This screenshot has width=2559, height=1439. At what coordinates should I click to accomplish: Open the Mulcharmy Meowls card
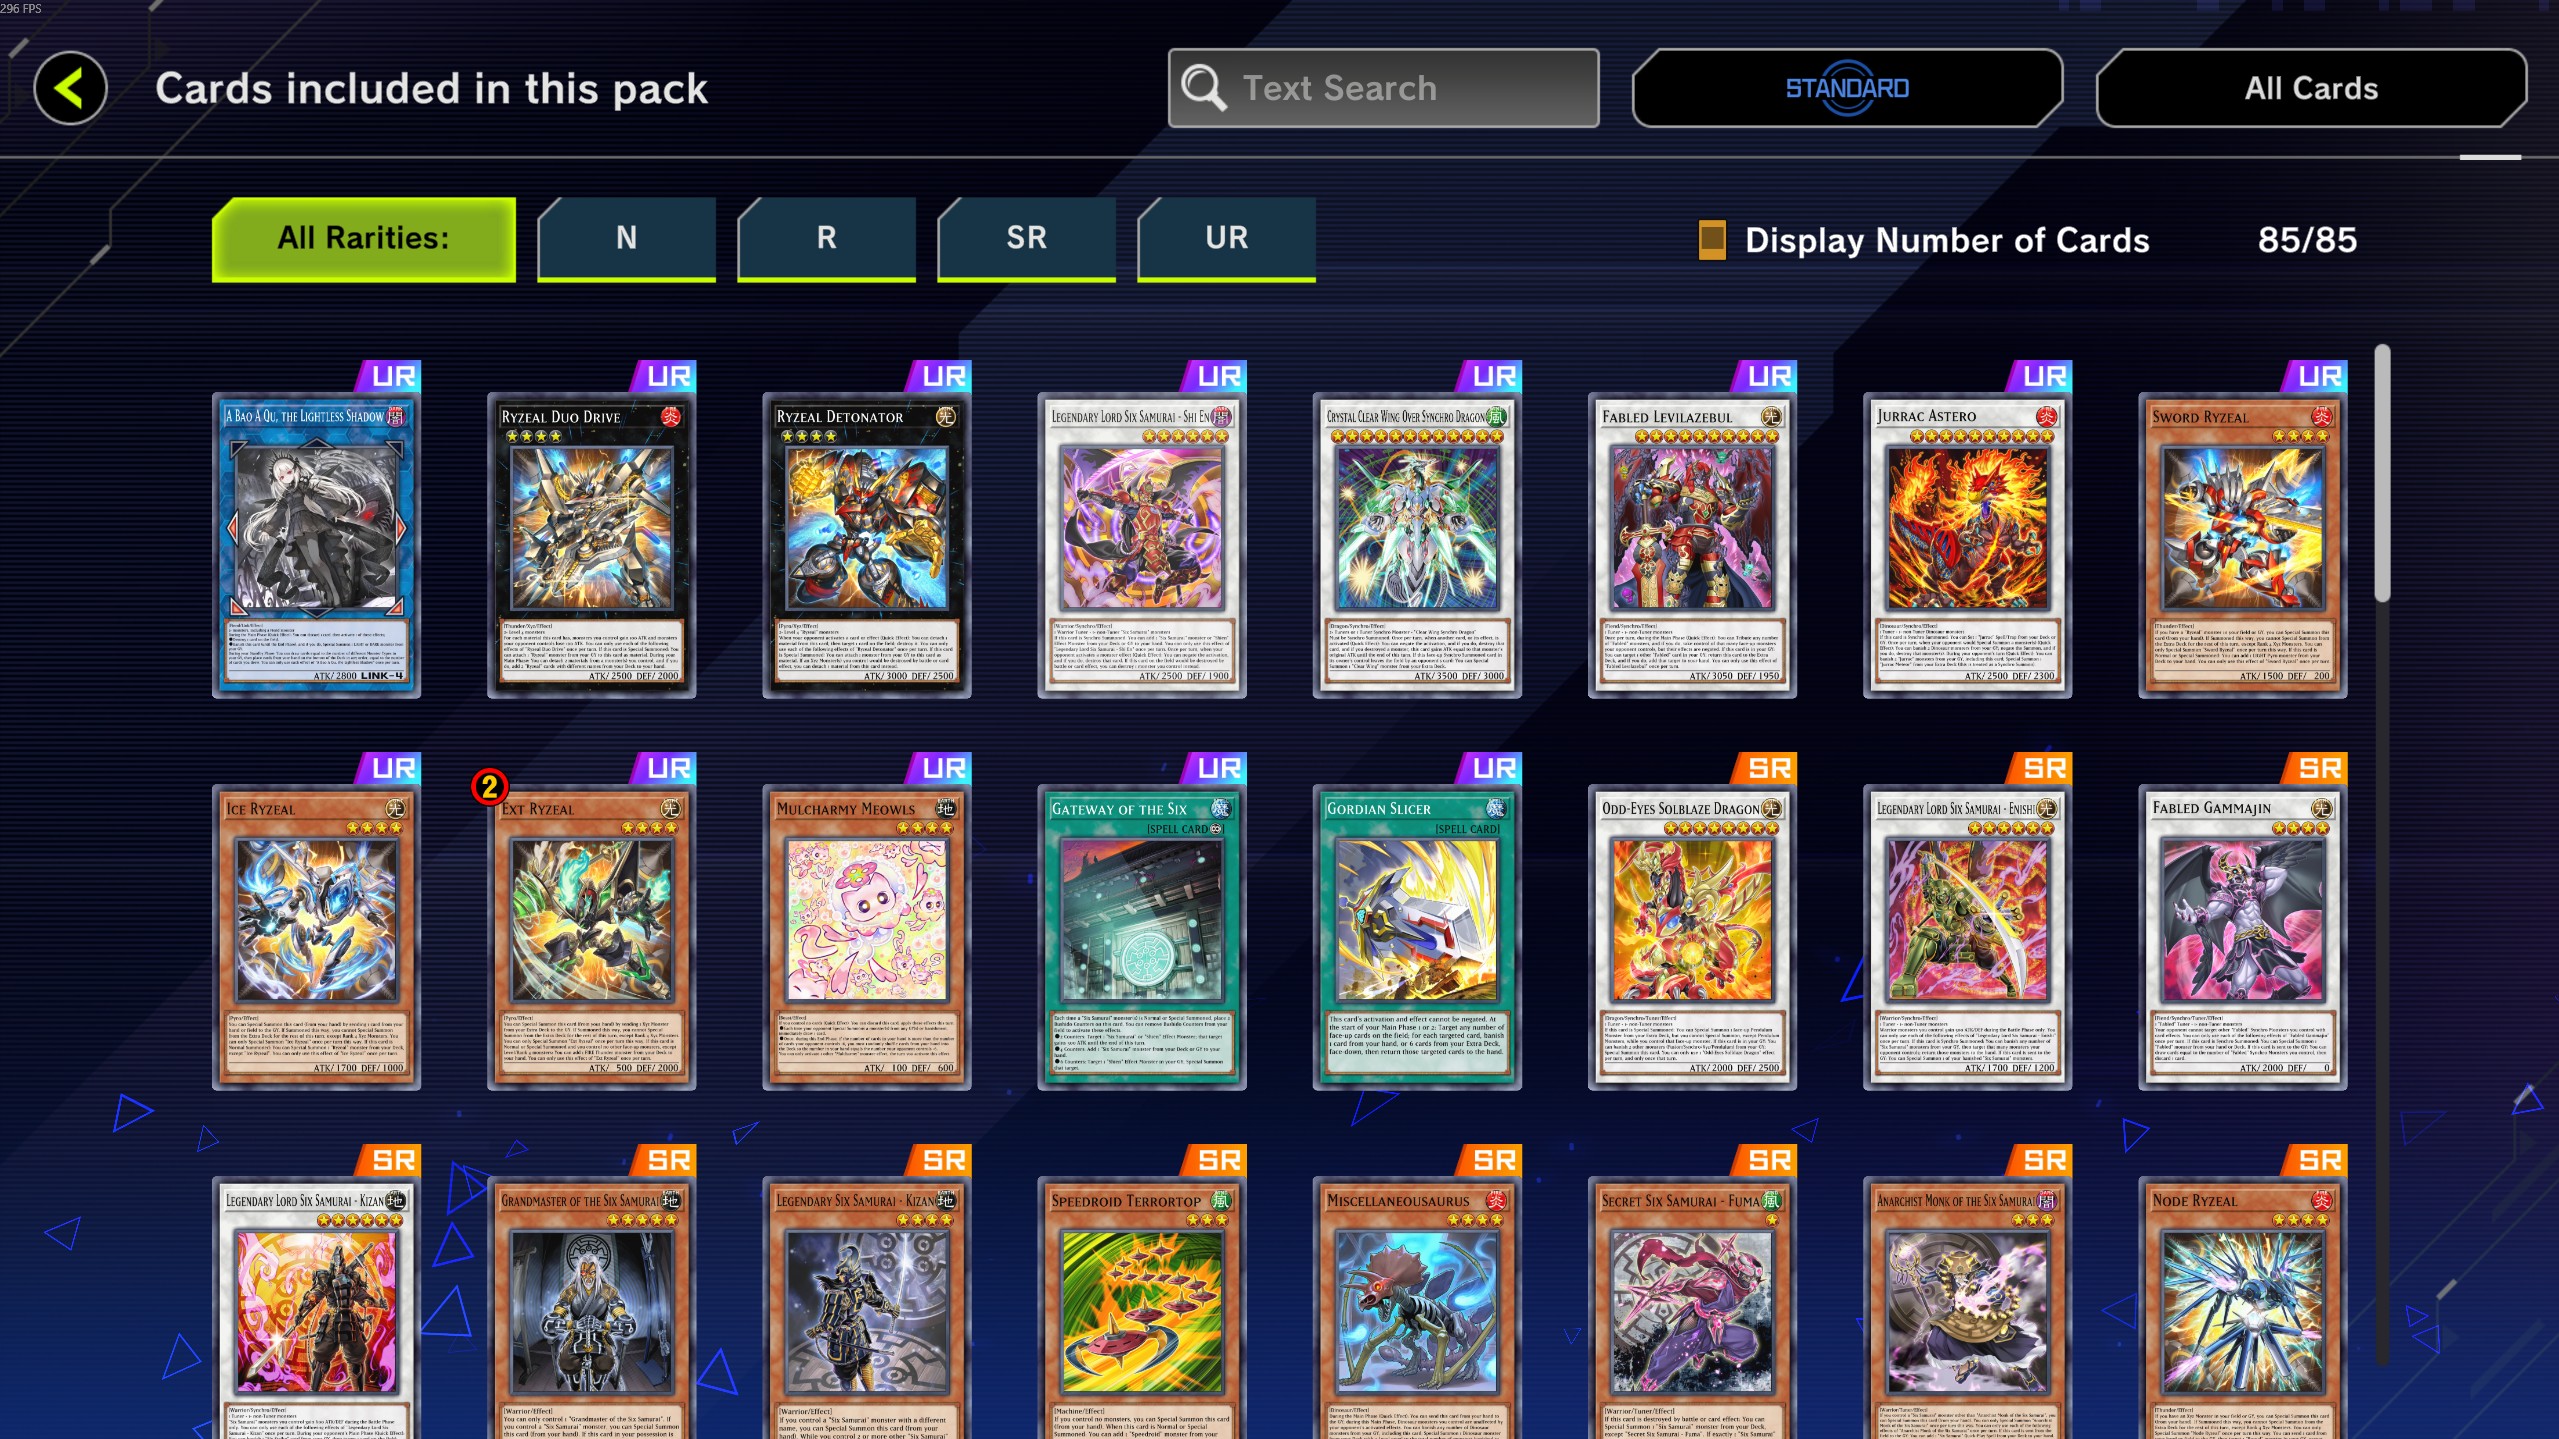coord(867,937)
